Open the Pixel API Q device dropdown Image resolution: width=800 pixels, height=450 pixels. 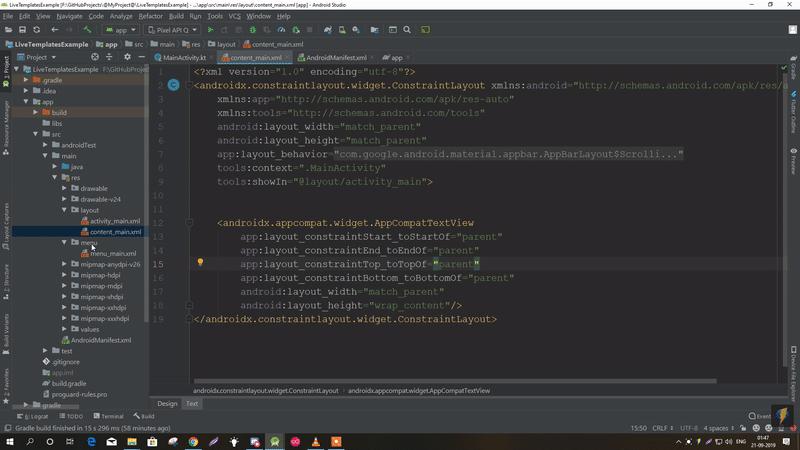tap(172, 30)
